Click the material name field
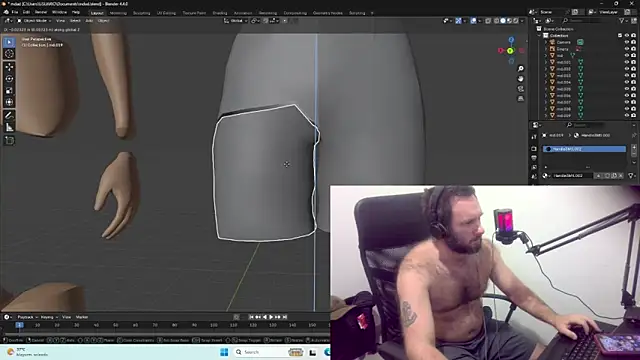Screen dimensions: 640x360 point(572,176)
